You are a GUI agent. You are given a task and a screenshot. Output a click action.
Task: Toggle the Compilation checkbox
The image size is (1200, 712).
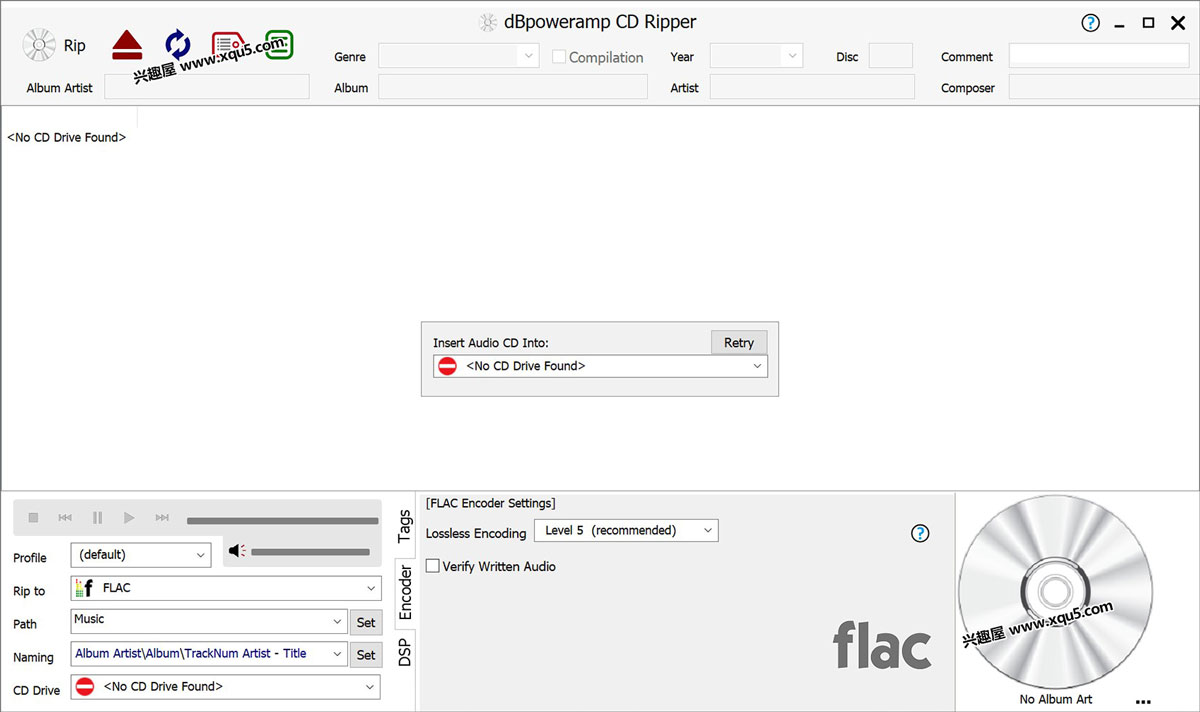tap(559, 57)
